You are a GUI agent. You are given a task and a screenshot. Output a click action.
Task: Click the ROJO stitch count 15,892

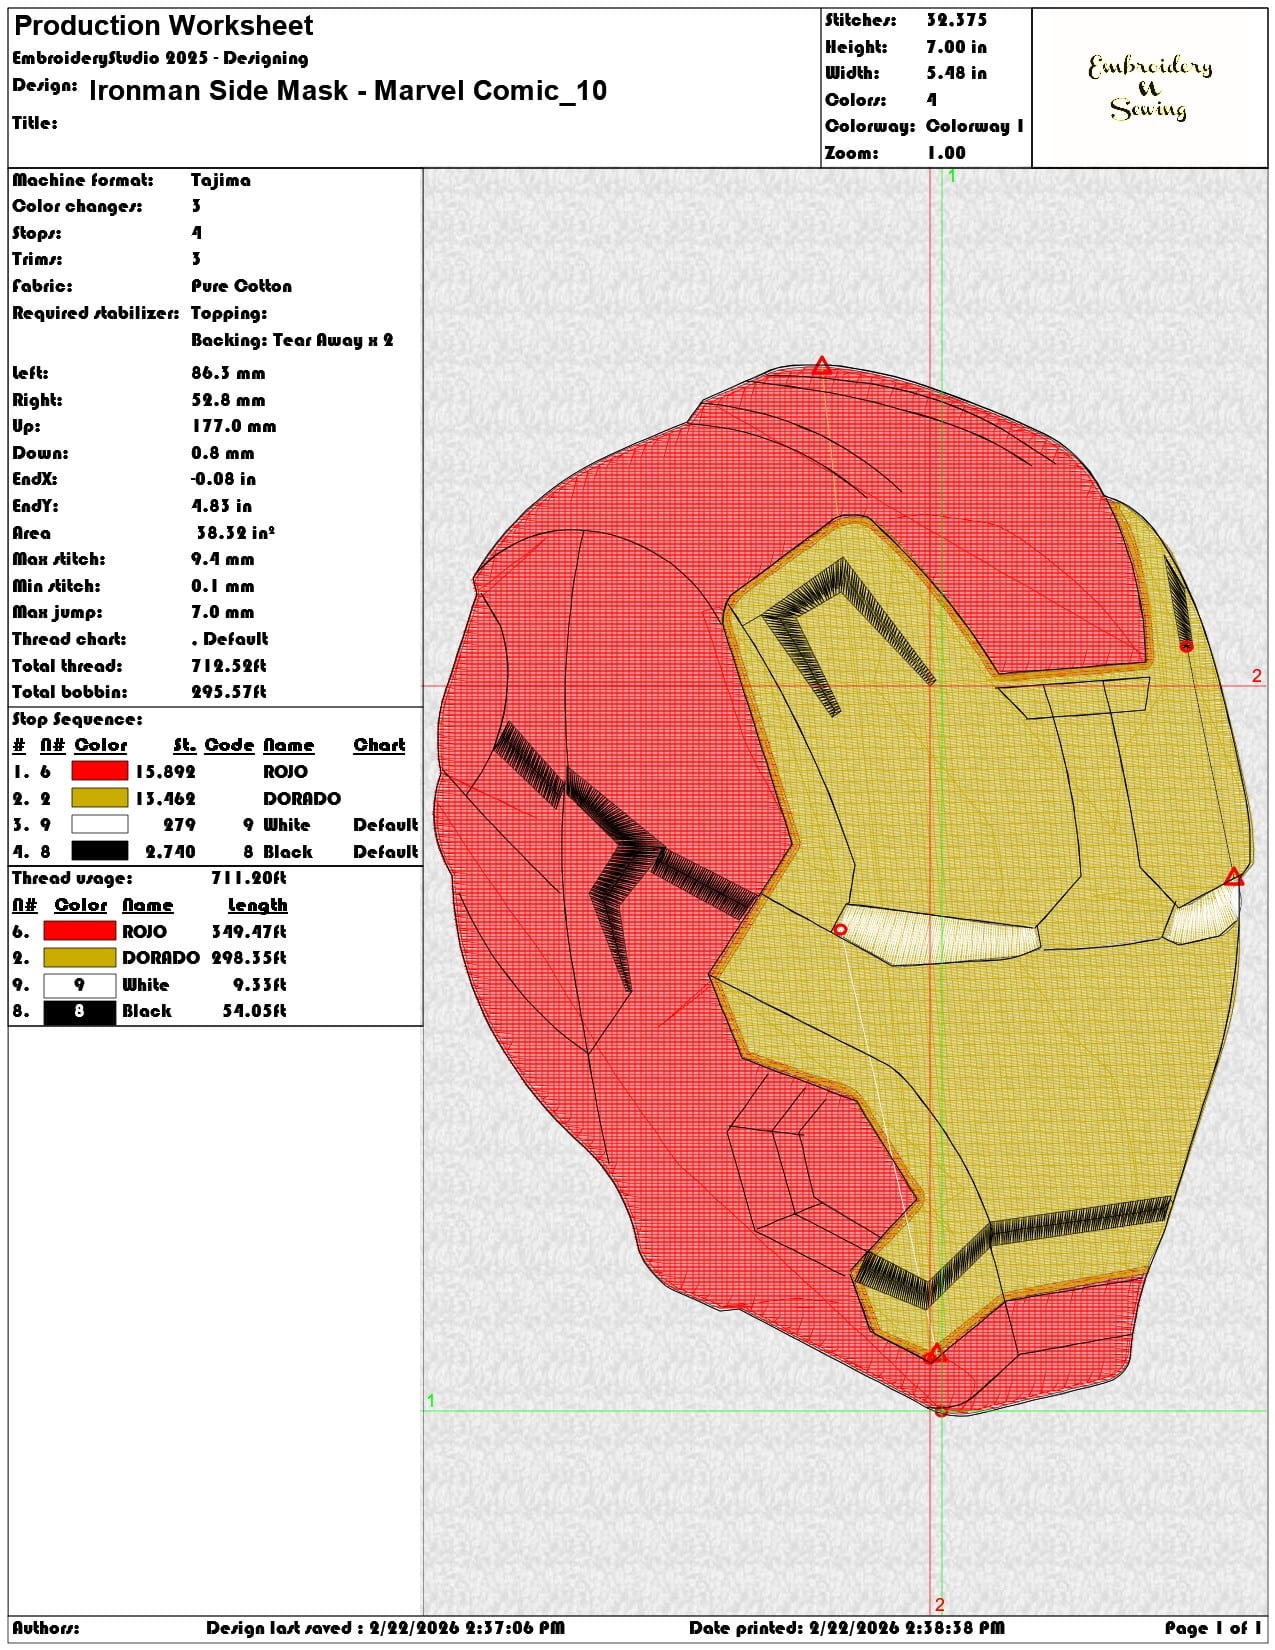165,772
